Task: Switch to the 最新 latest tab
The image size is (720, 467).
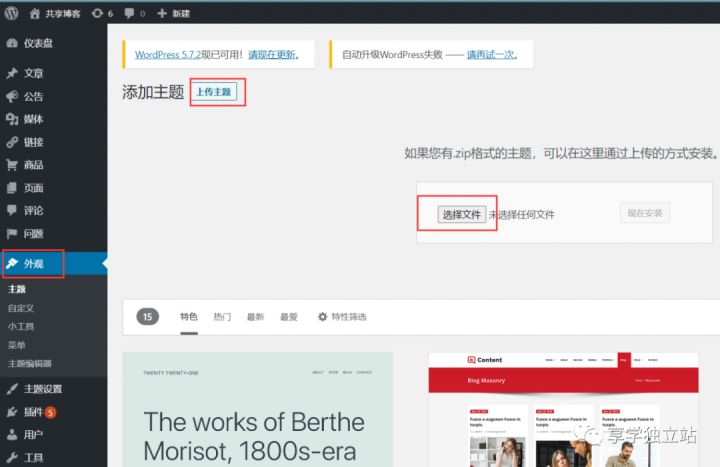Action: pos(255,317)
